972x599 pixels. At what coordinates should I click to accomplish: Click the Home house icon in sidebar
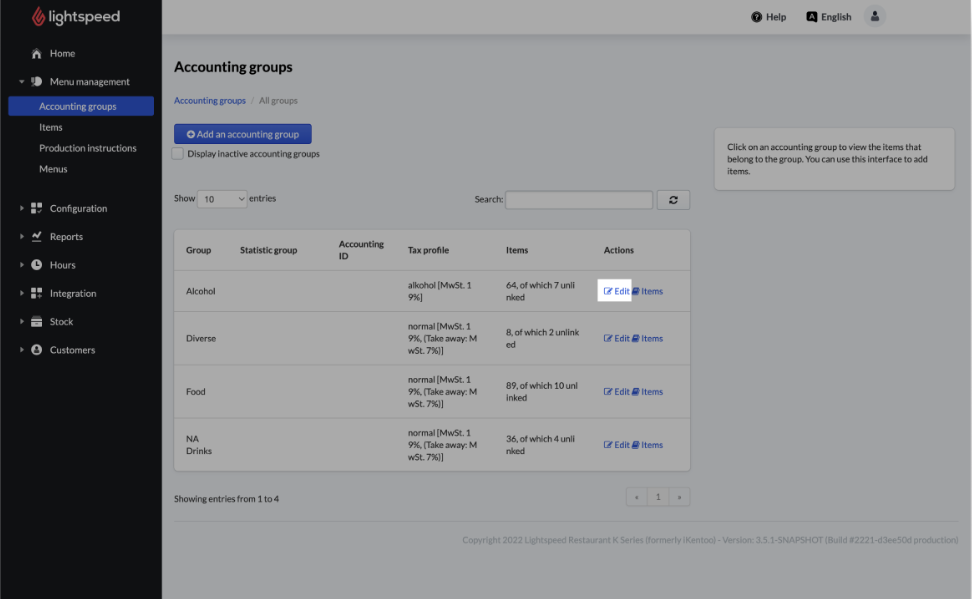coord(37,54)
